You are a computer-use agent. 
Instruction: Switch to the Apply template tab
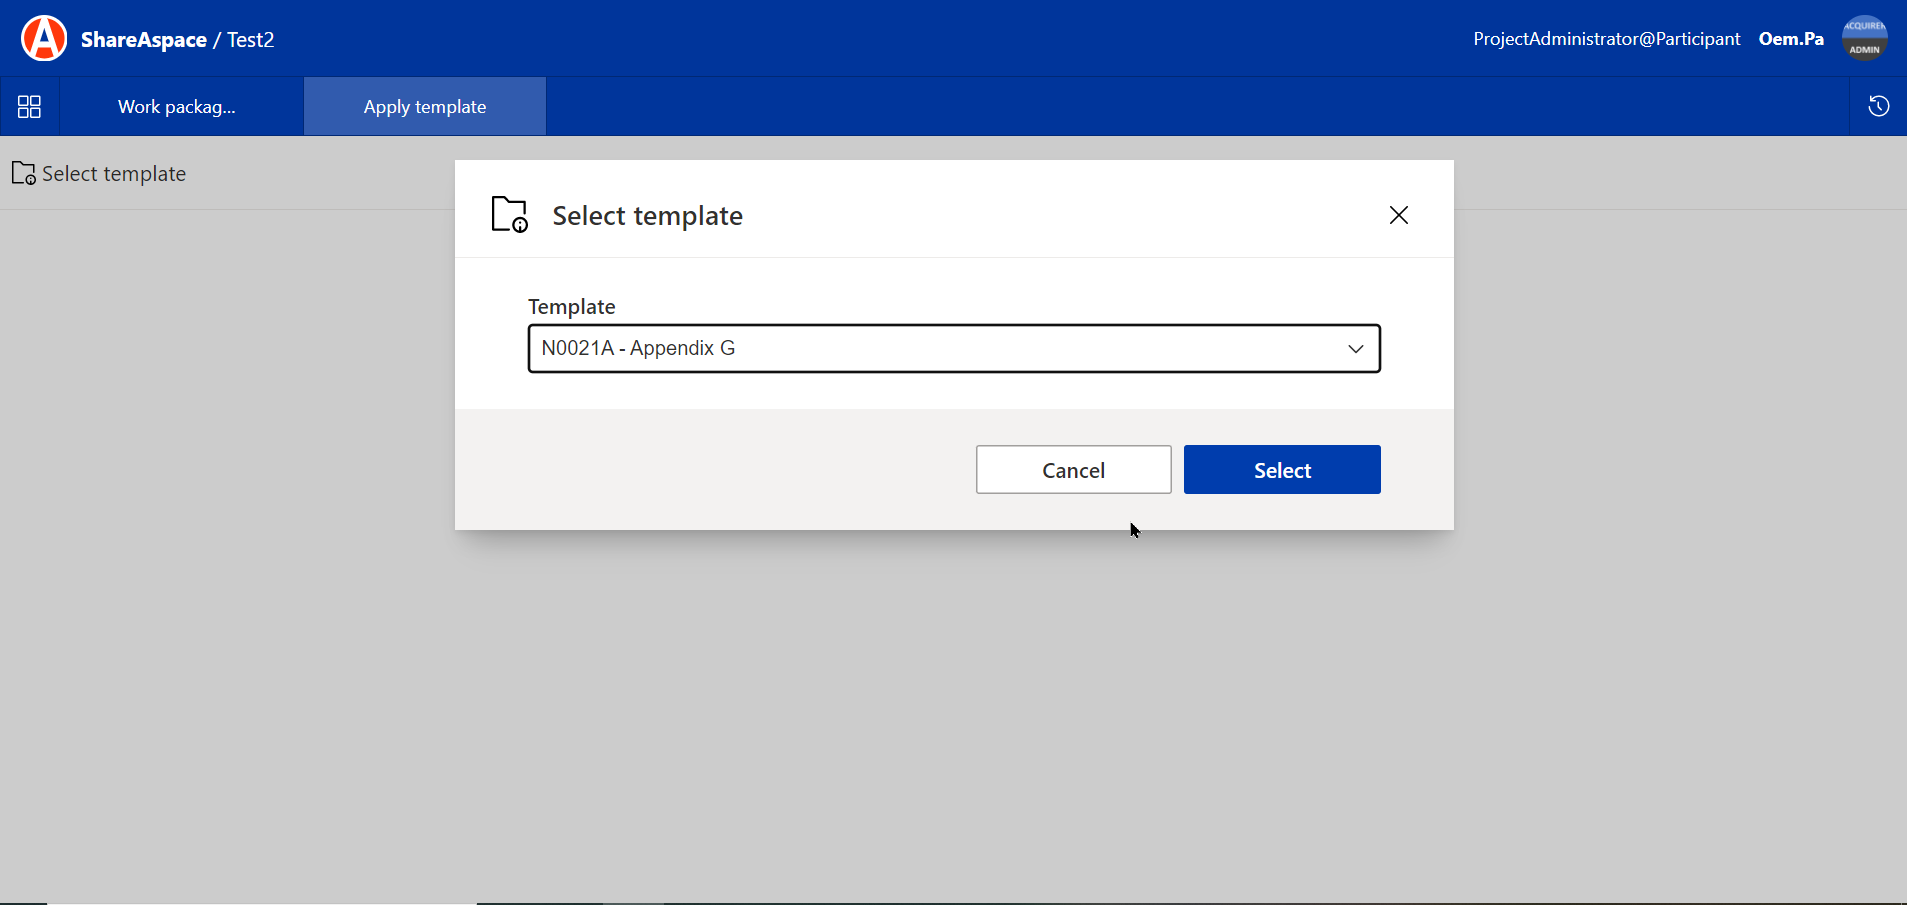pos(425,107)
